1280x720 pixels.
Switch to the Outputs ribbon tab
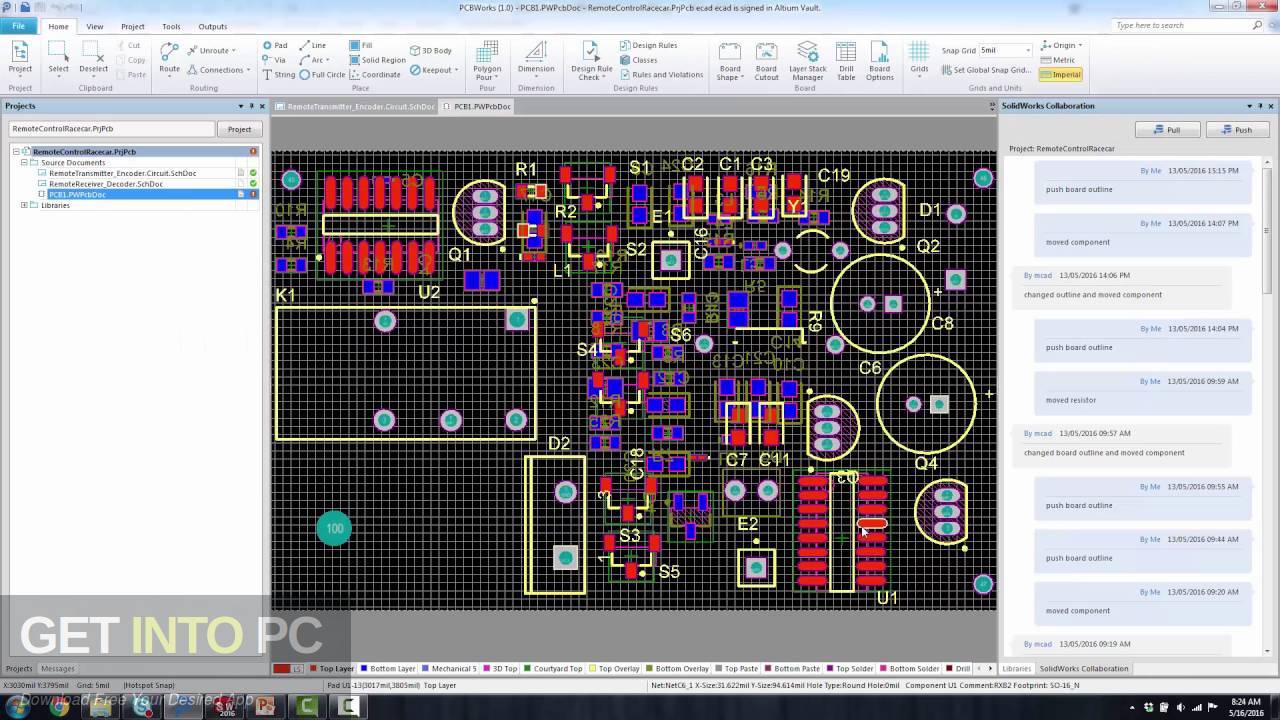coord(212,26)
